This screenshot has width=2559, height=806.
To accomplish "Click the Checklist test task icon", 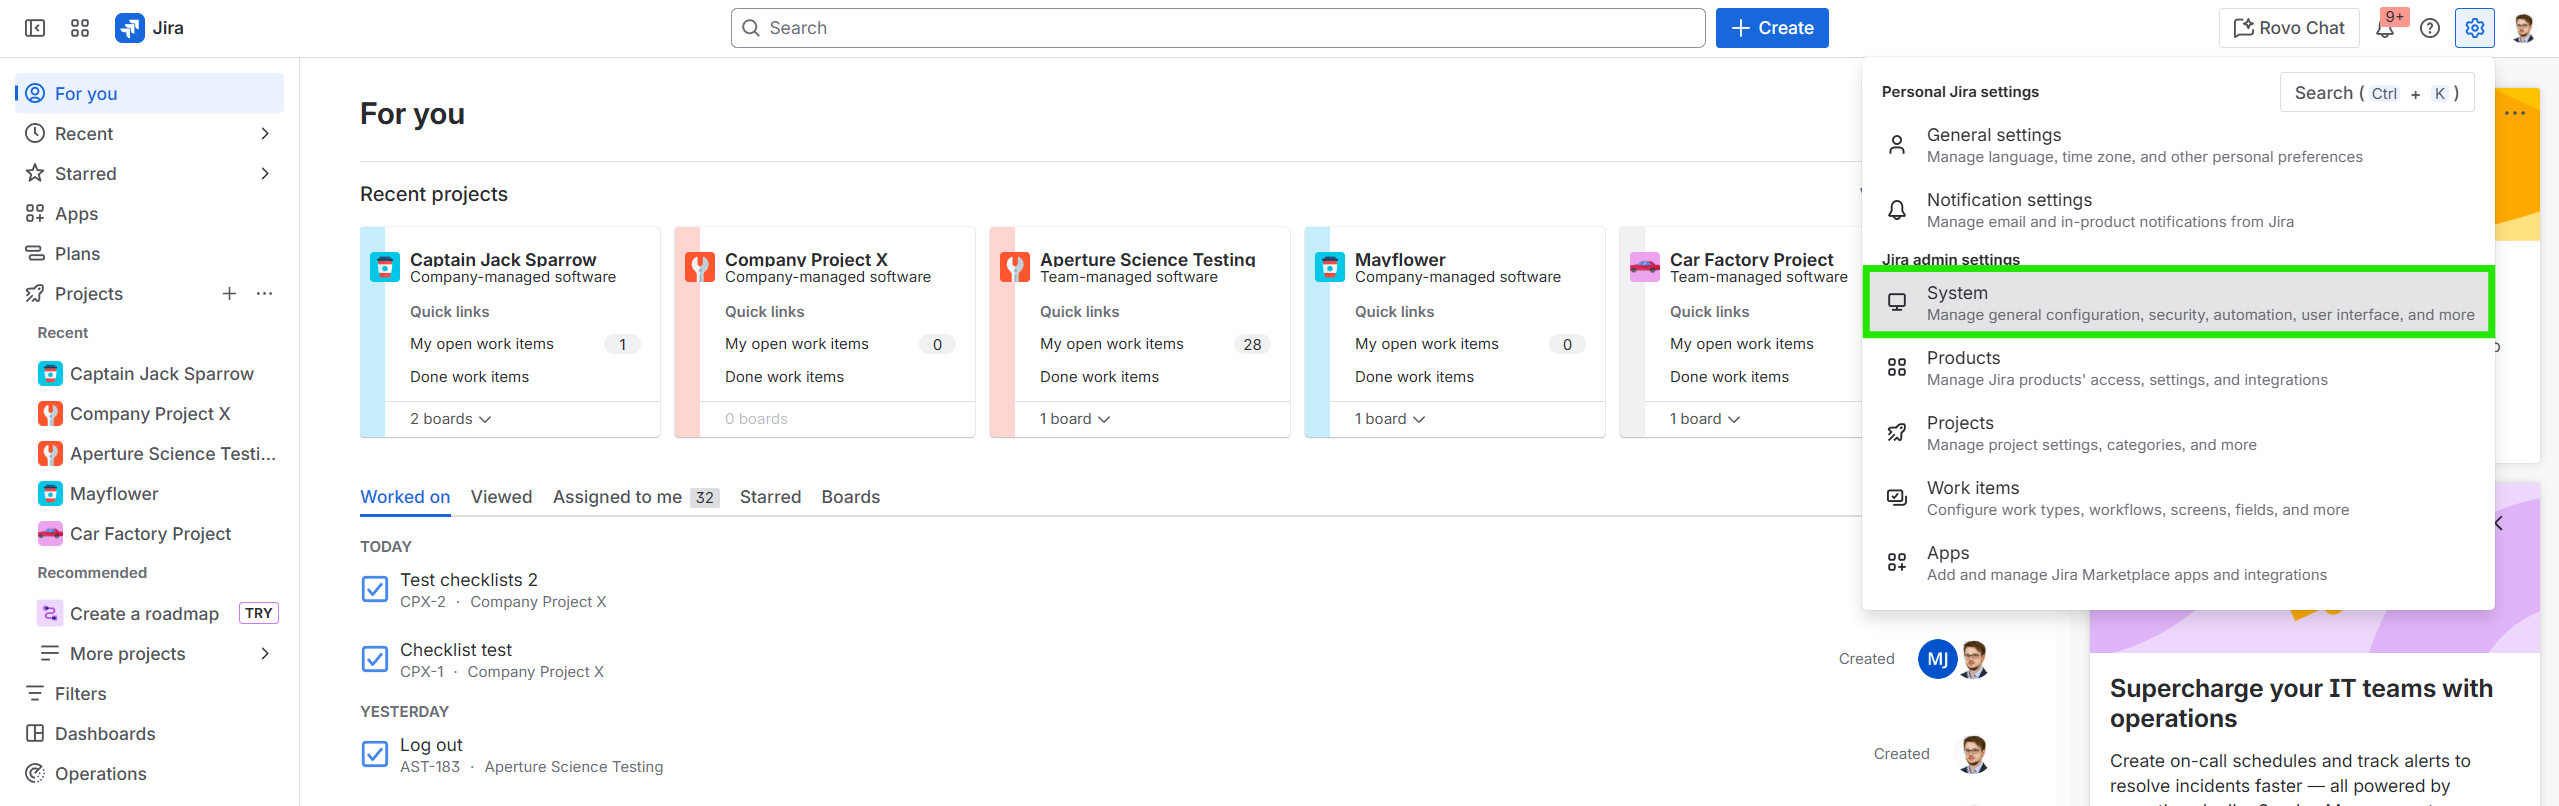I will [375, 659].
